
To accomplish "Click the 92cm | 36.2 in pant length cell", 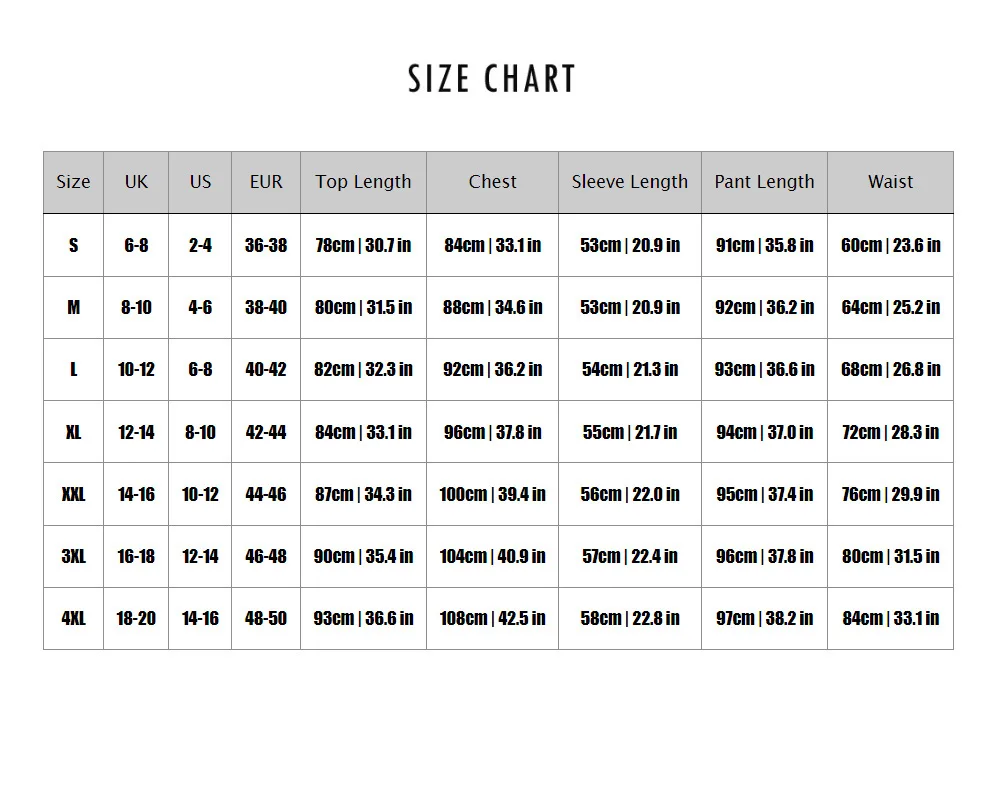I will click(764, 307).
